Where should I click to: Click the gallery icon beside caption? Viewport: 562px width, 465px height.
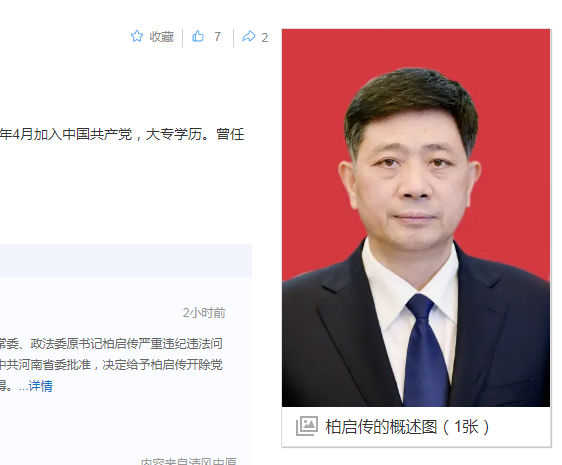306,426
